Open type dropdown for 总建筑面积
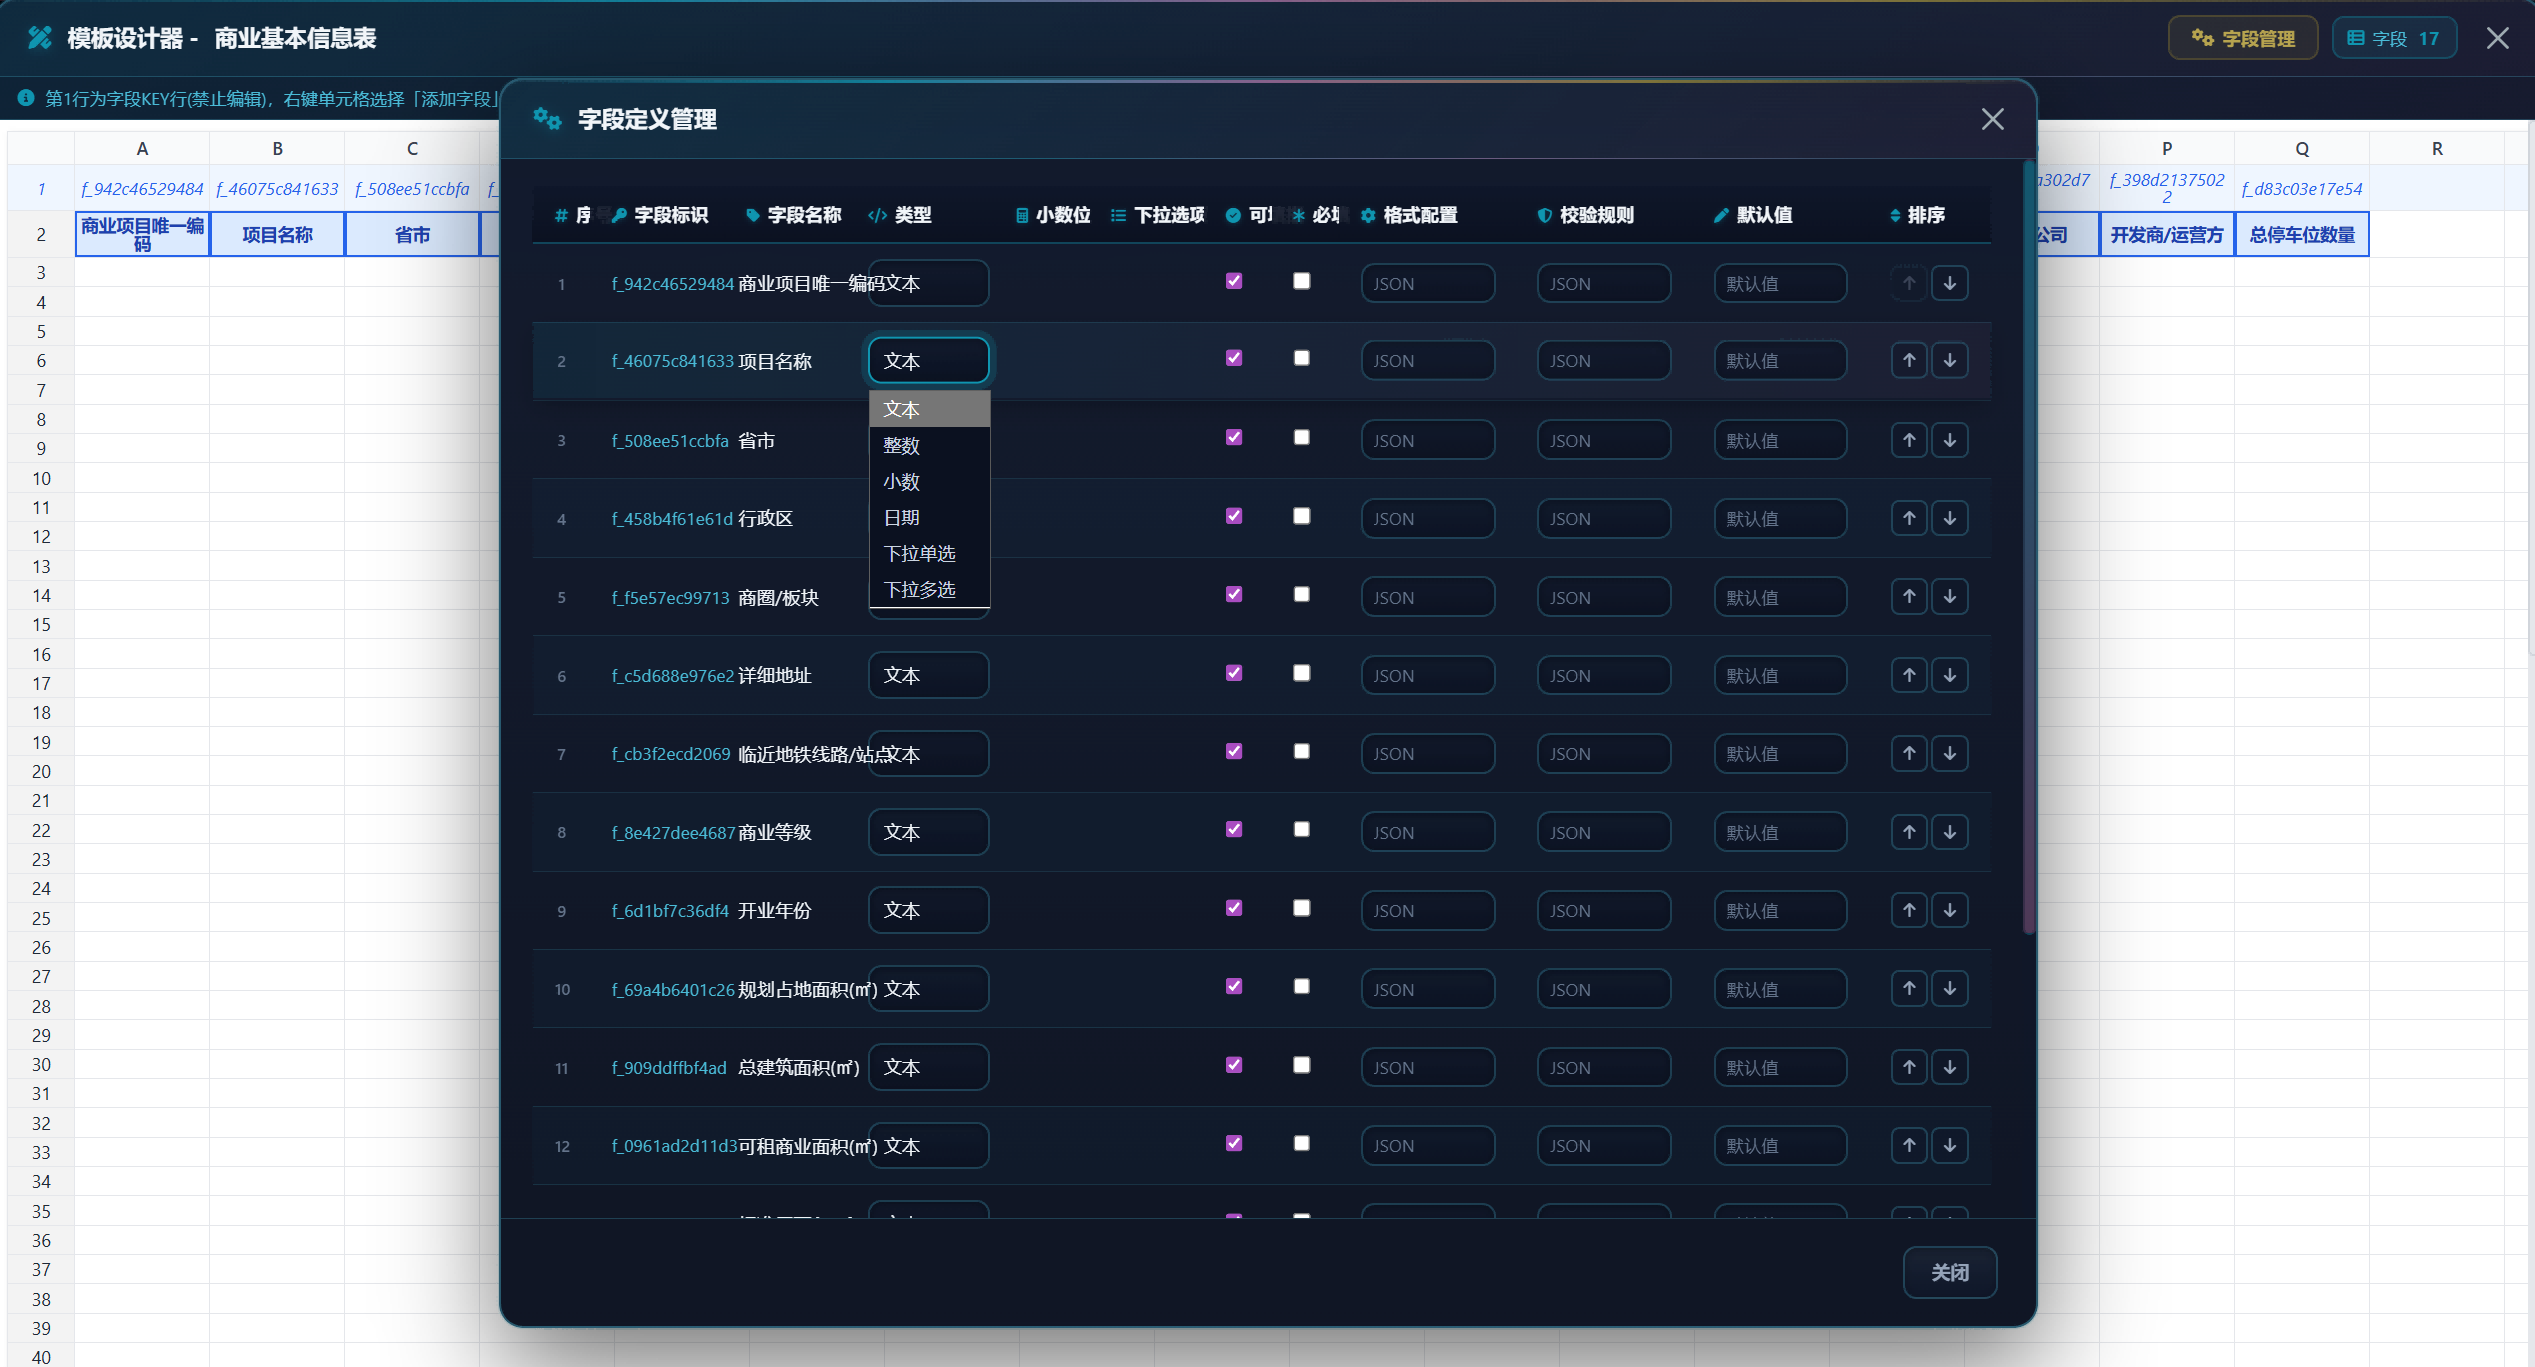Viewport: 2535px width, 1367px height. coord(928,1067)
